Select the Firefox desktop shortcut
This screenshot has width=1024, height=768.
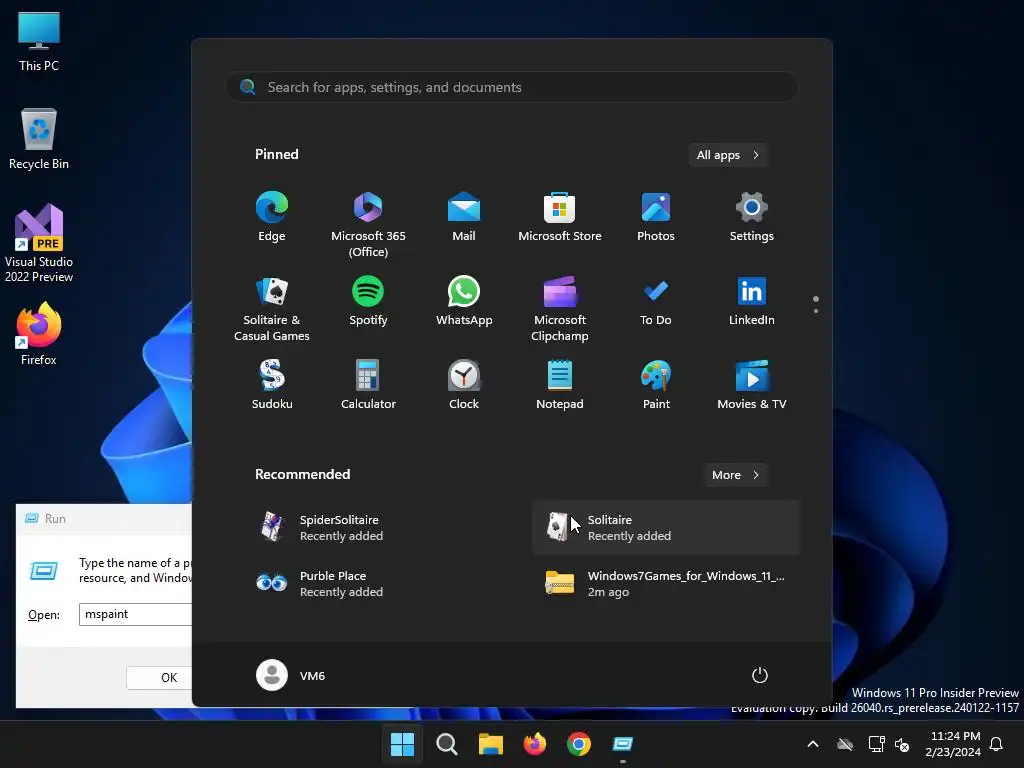39,334
